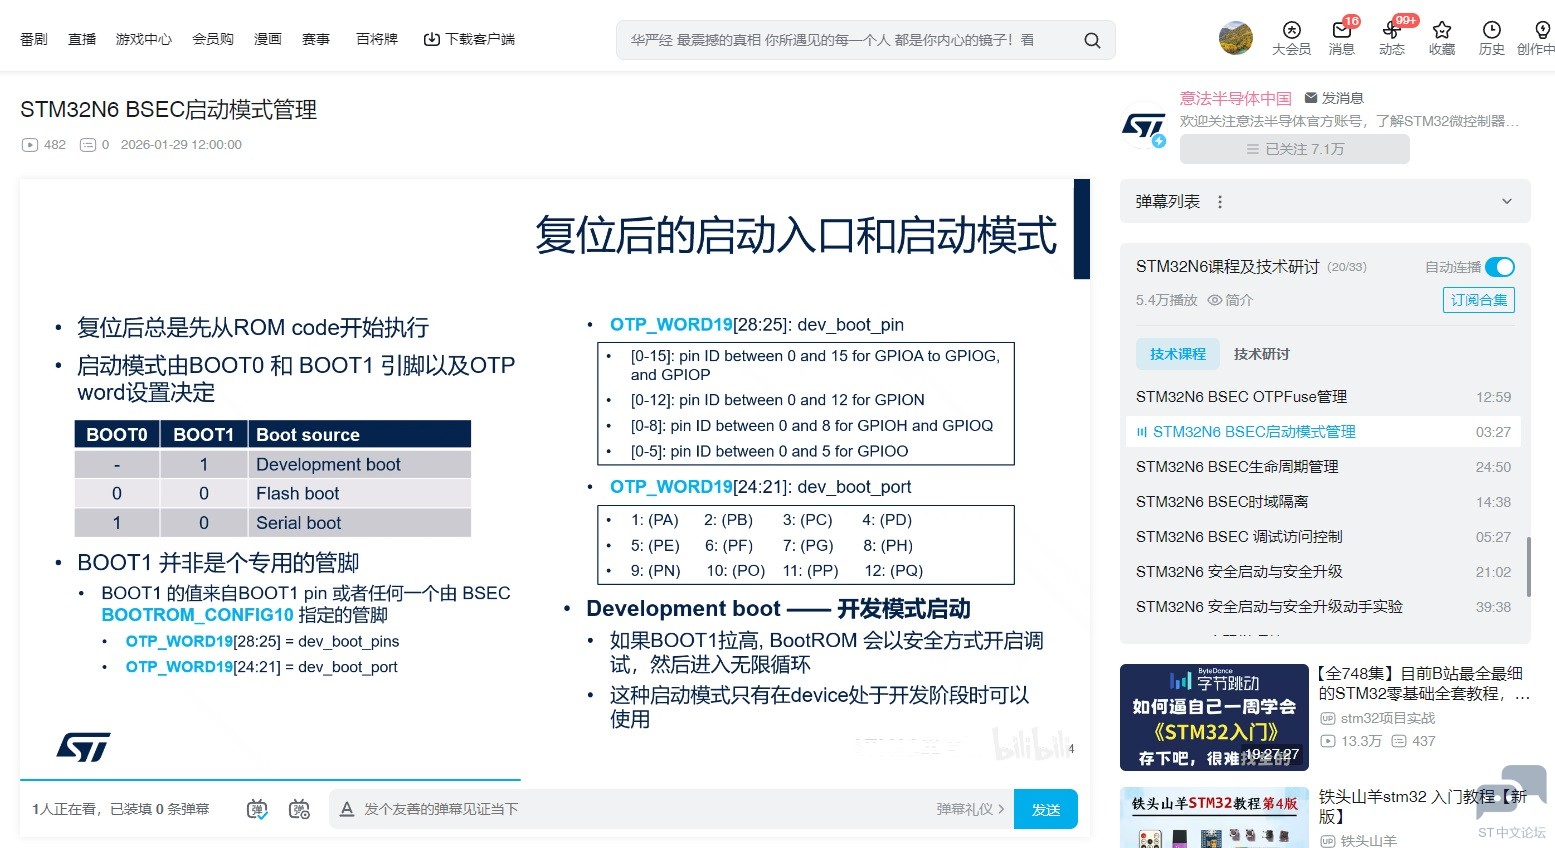The image size is (1555, 848).
Task: Click the user avatar in header
Action: (1236, 38)
